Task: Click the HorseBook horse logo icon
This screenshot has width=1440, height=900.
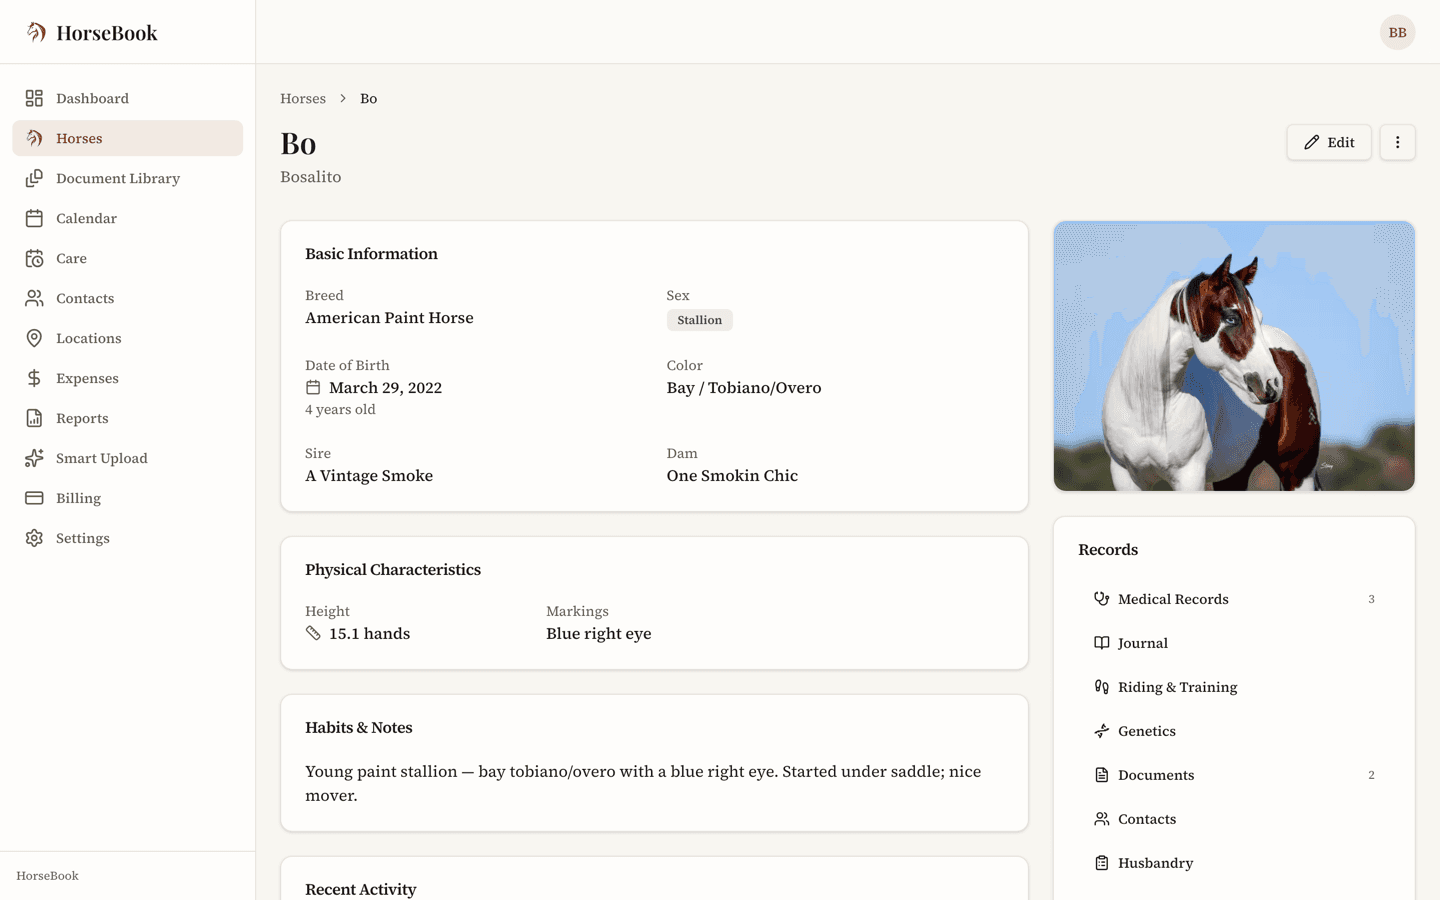Action: 36,32
